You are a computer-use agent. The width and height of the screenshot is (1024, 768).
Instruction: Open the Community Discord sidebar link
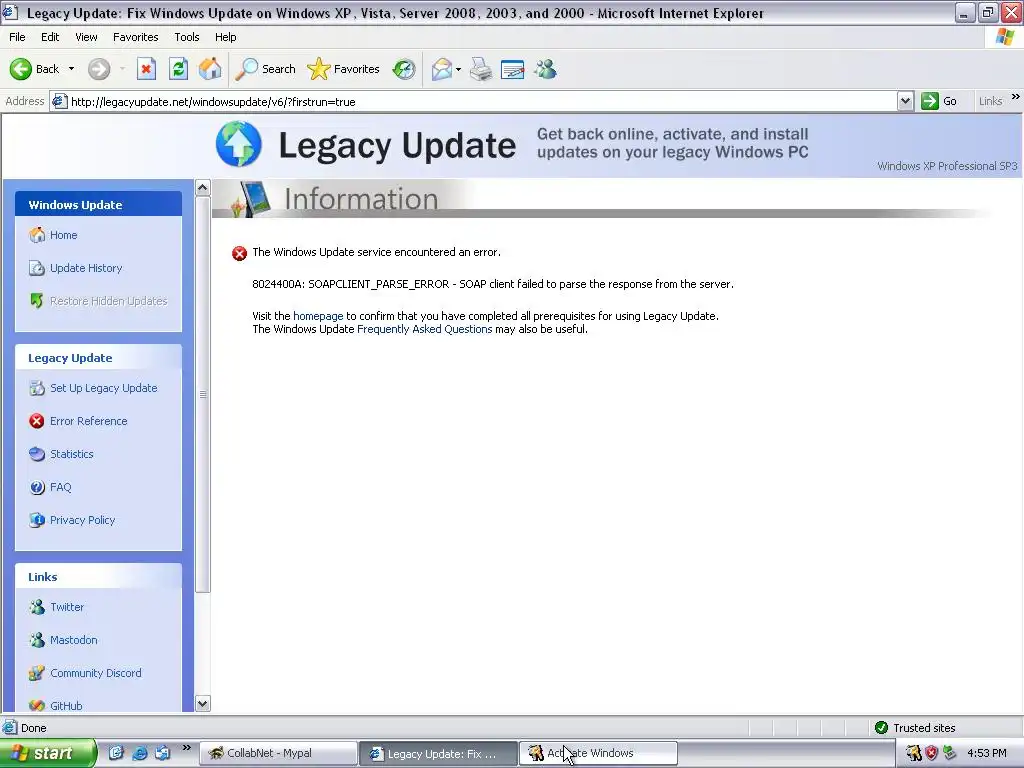95,673
